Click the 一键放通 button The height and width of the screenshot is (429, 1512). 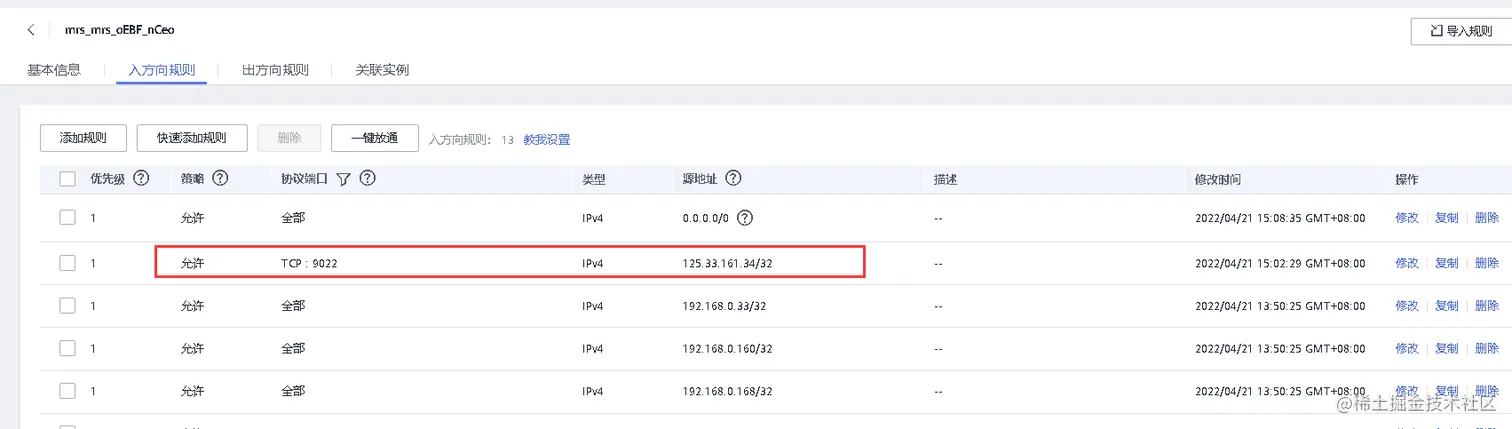pyautogui.click(x=374, y=138)
